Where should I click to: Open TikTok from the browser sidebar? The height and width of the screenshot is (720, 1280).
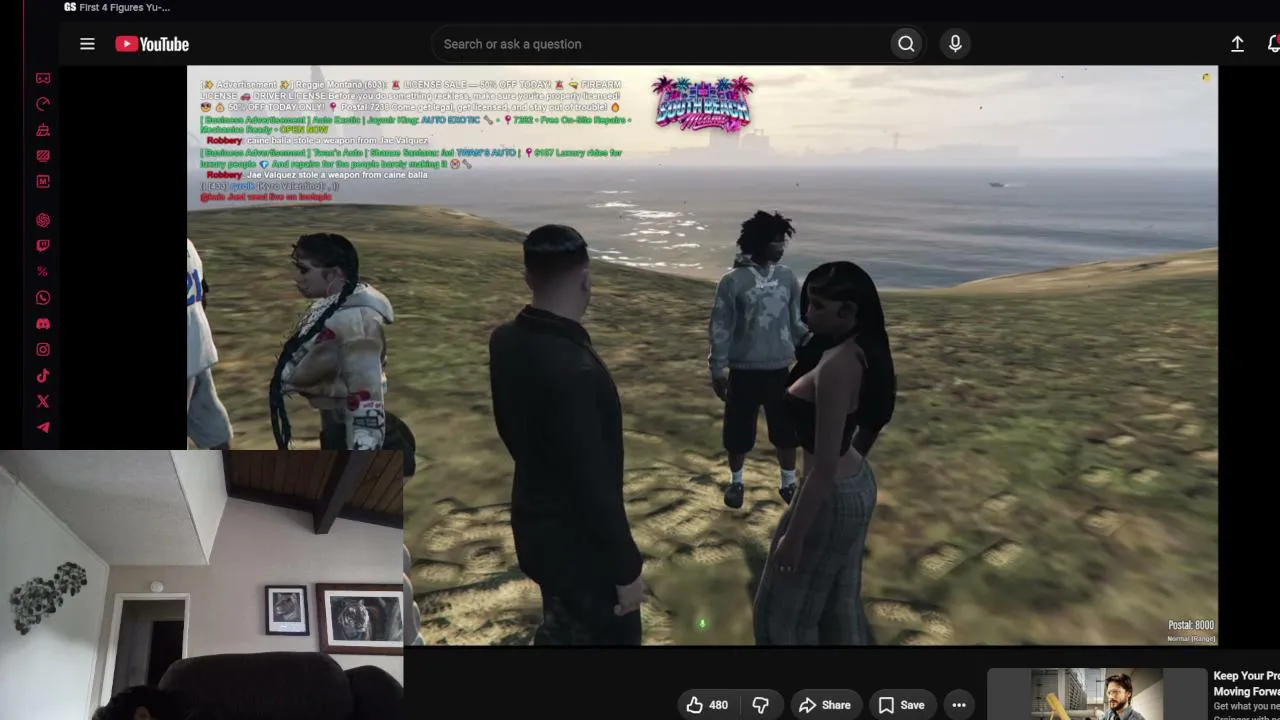(43, 376)
